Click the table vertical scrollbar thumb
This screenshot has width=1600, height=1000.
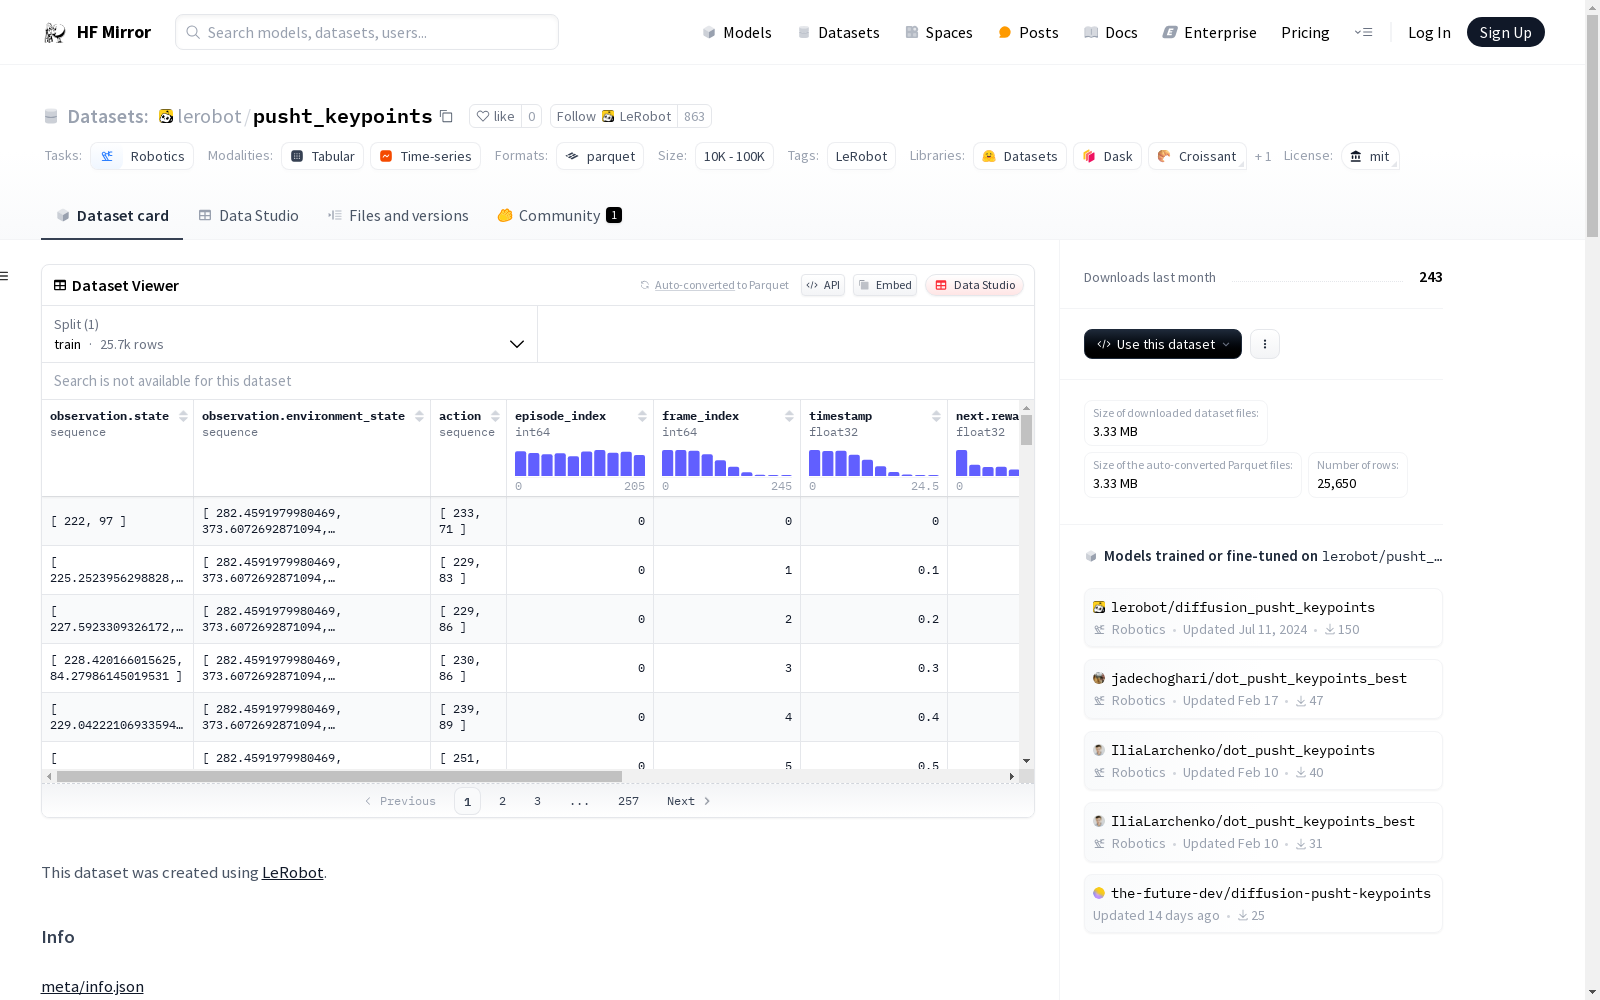tap(1026, 430)
